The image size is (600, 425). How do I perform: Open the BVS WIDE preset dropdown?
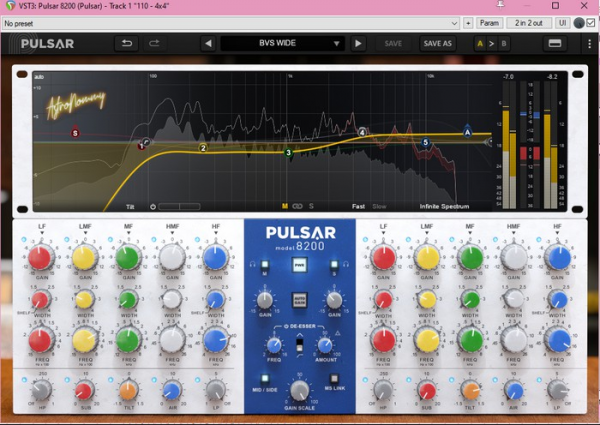[282, 43]
